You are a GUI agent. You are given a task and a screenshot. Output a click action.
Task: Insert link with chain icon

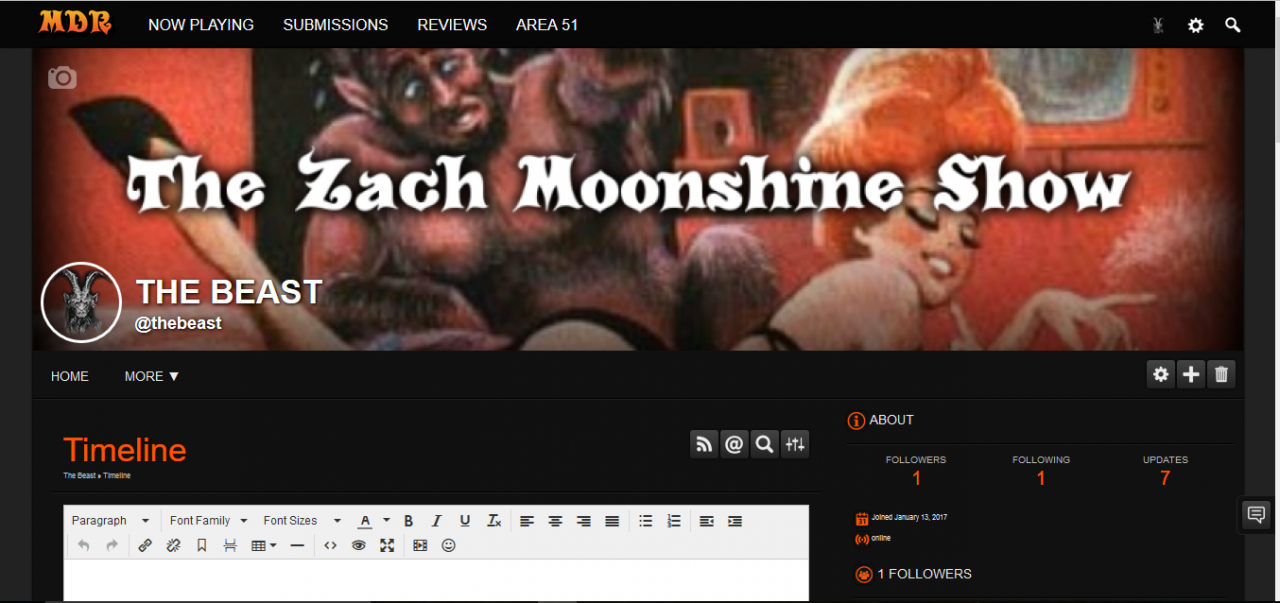click(x=145, y=546)
